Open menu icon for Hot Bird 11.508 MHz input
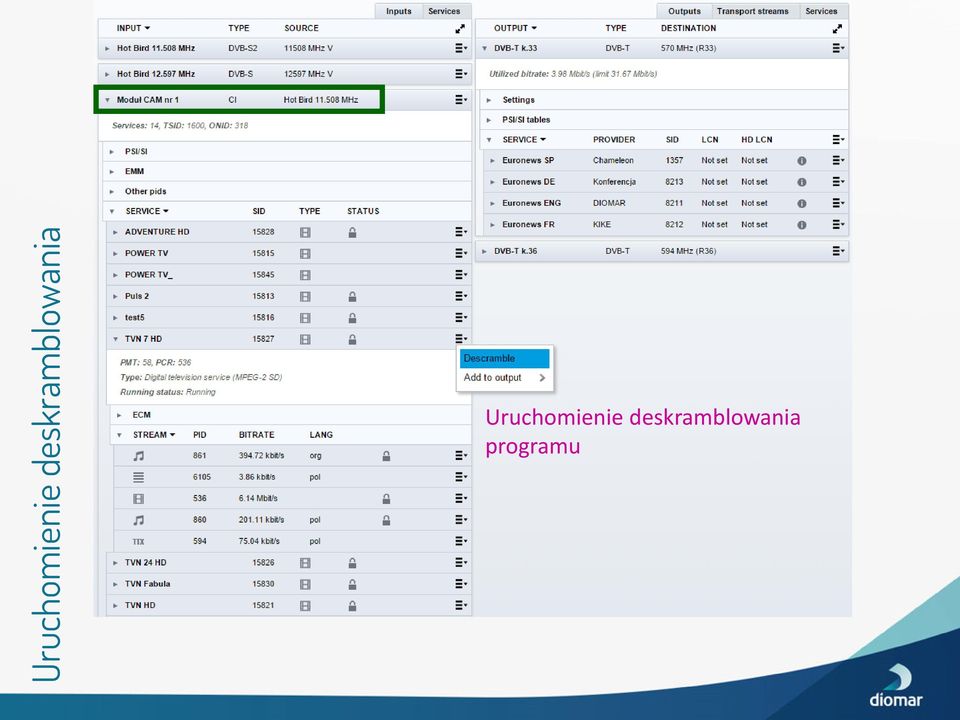This screenshot has height=720, width=960. click(x=461, y=48)
